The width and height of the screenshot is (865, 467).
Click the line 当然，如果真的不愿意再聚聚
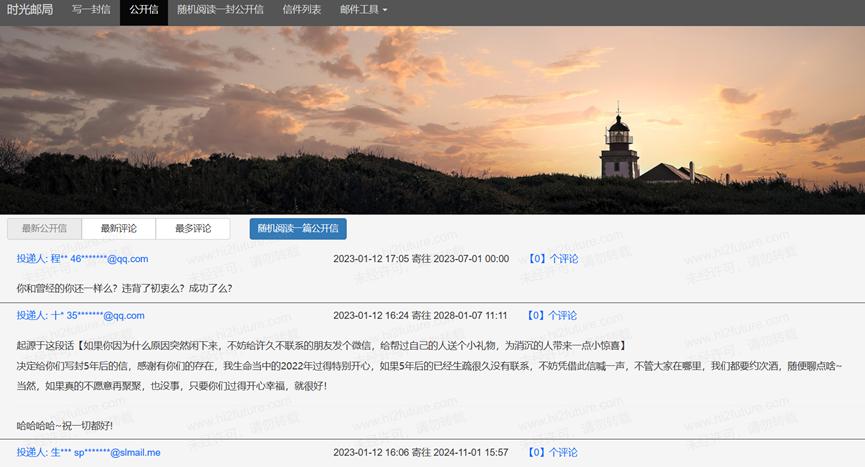point(172,386)
